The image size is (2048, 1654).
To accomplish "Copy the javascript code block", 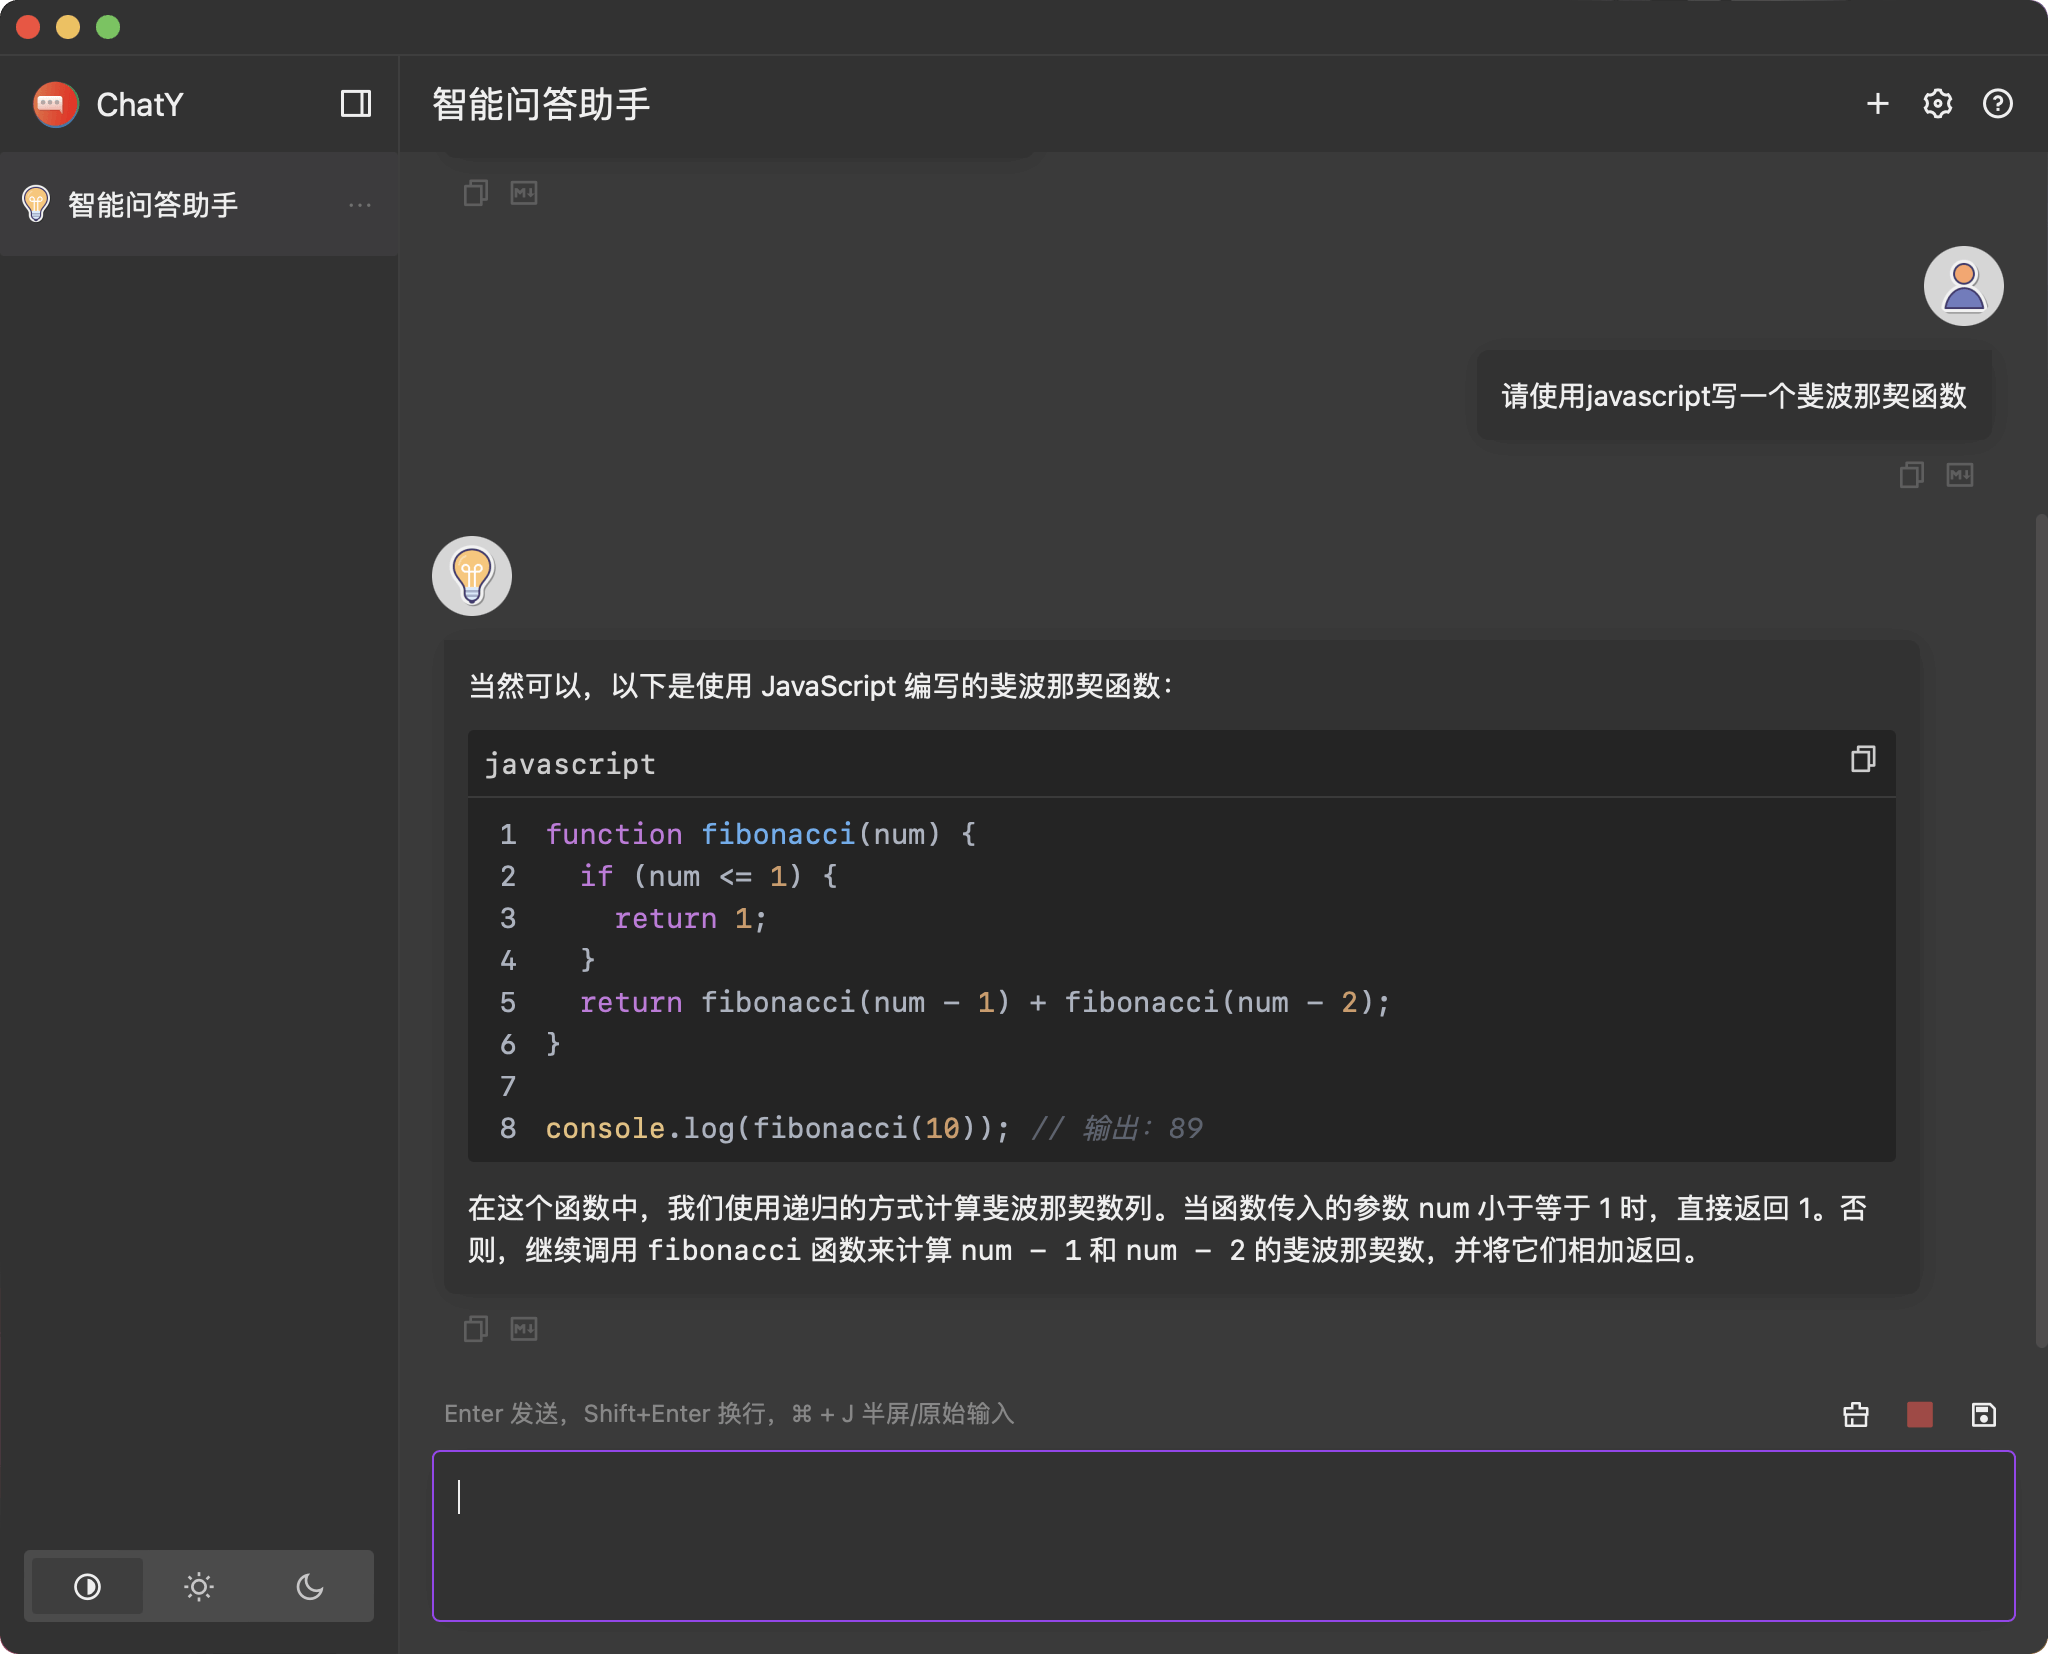I will pyautogui.click(x=1862, y=760).
